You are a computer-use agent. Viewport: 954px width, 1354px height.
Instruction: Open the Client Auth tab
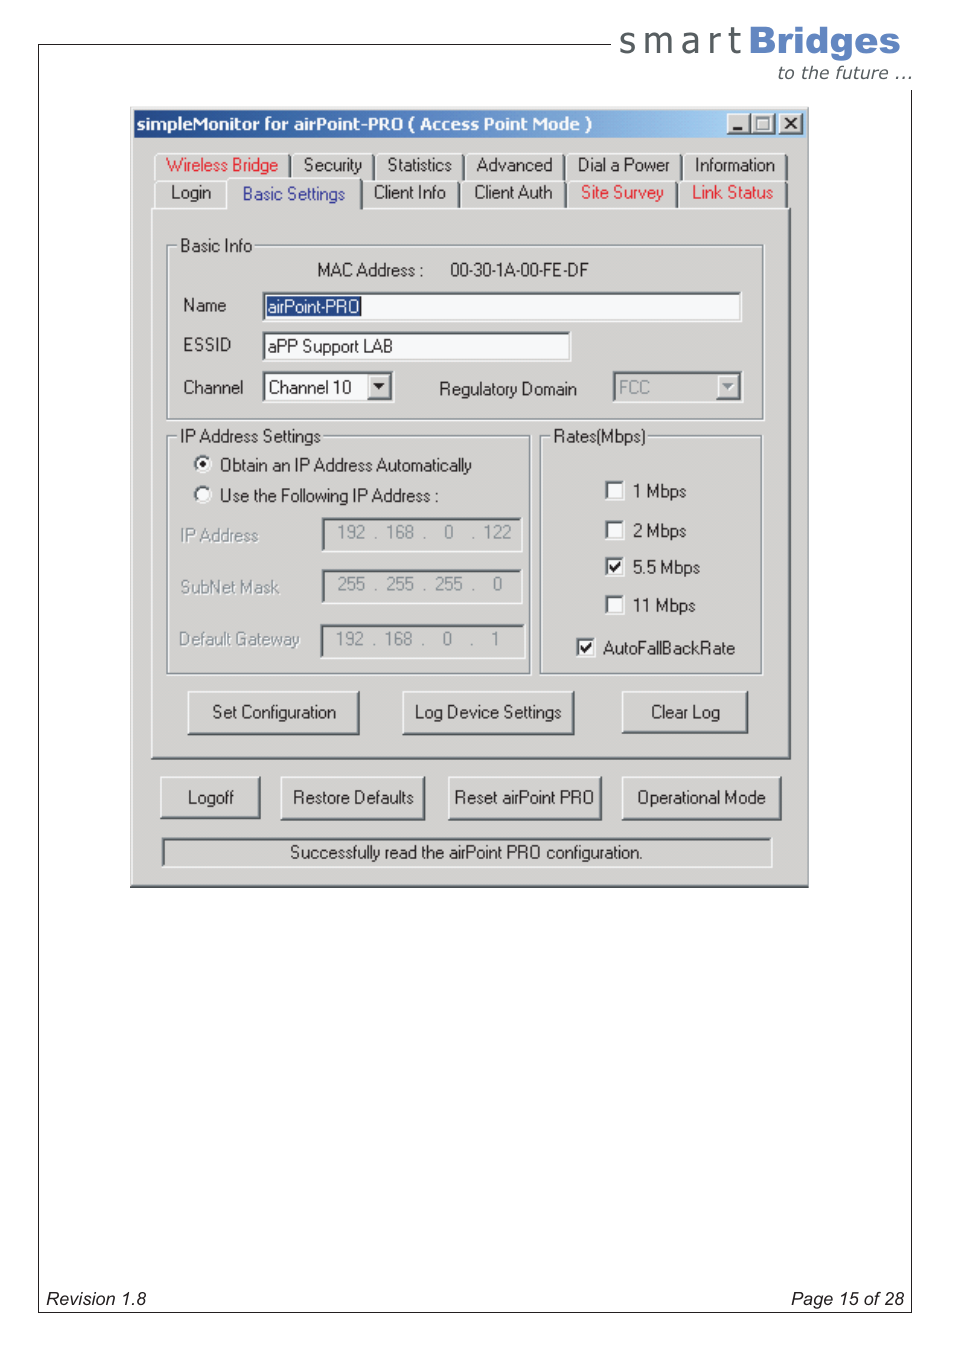tap(513, 193)
